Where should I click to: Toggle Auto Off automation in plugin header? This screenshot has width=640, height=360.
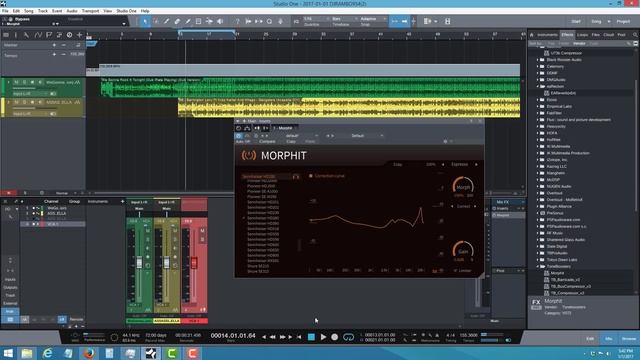(x=243, y=142)
